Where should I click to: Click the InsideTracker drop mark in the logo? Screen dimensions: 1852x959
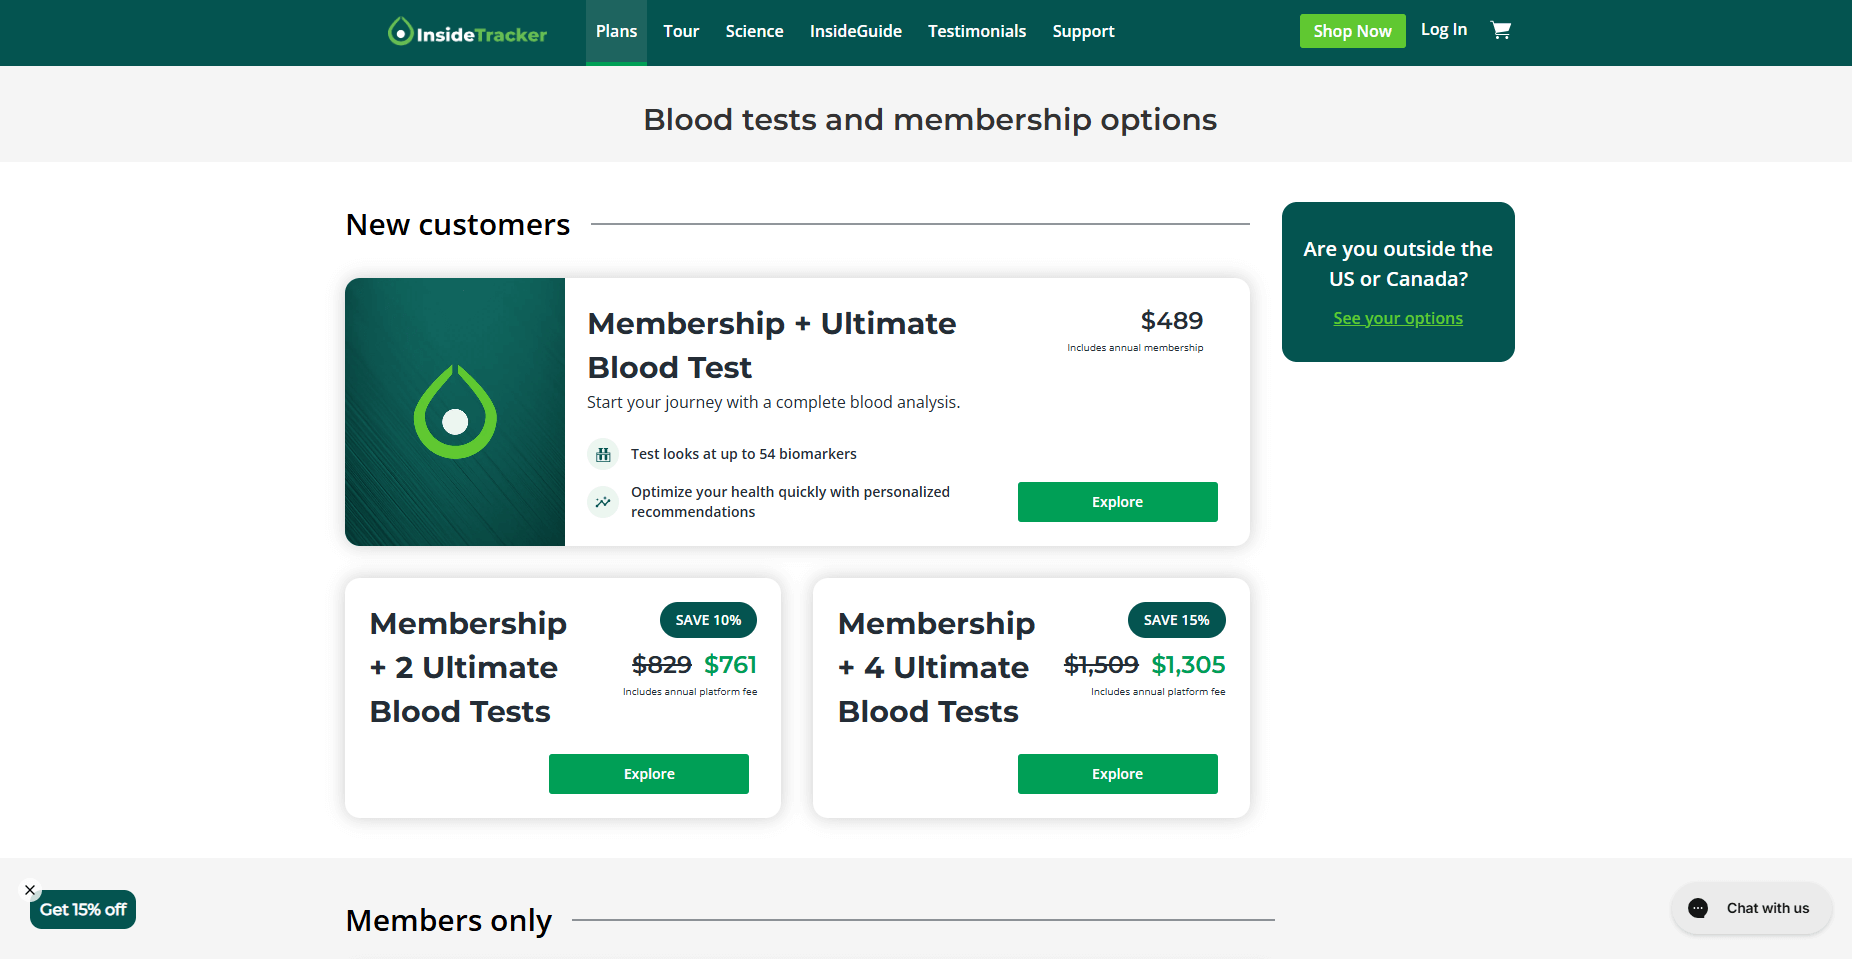(x=400, y=31)
